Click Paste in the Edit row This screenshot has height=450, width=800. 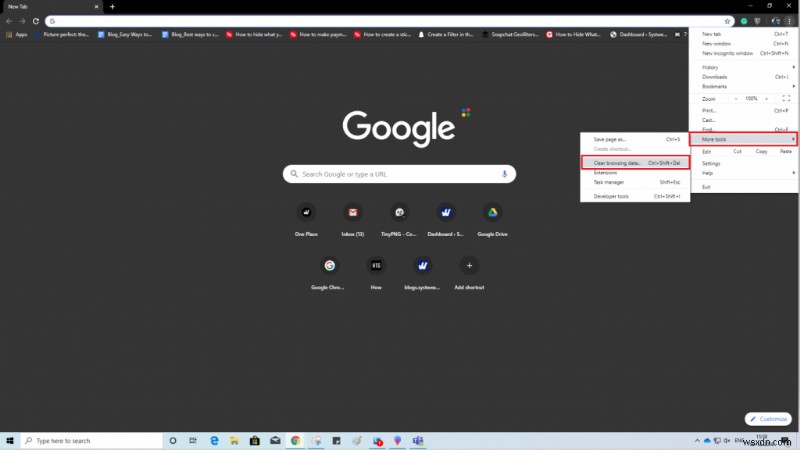786,152
